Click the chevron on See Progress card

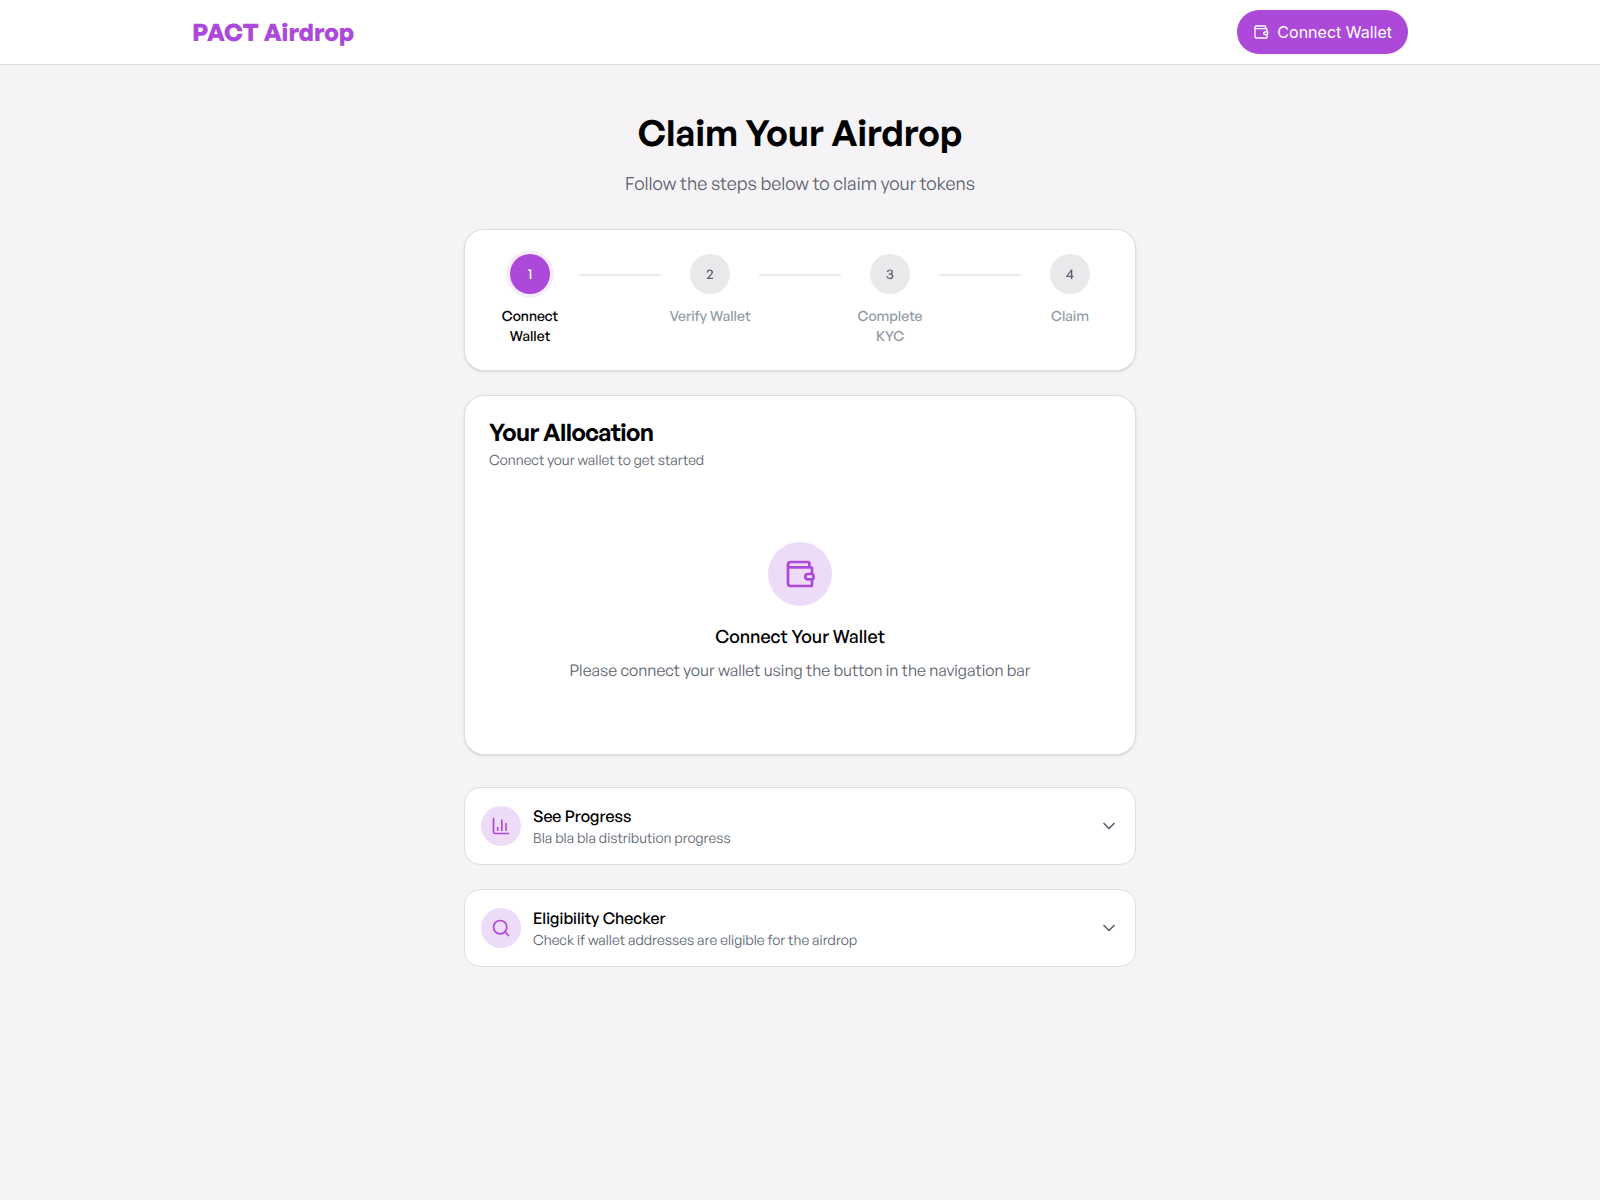pyautogui.click(x=1108, y=825)
